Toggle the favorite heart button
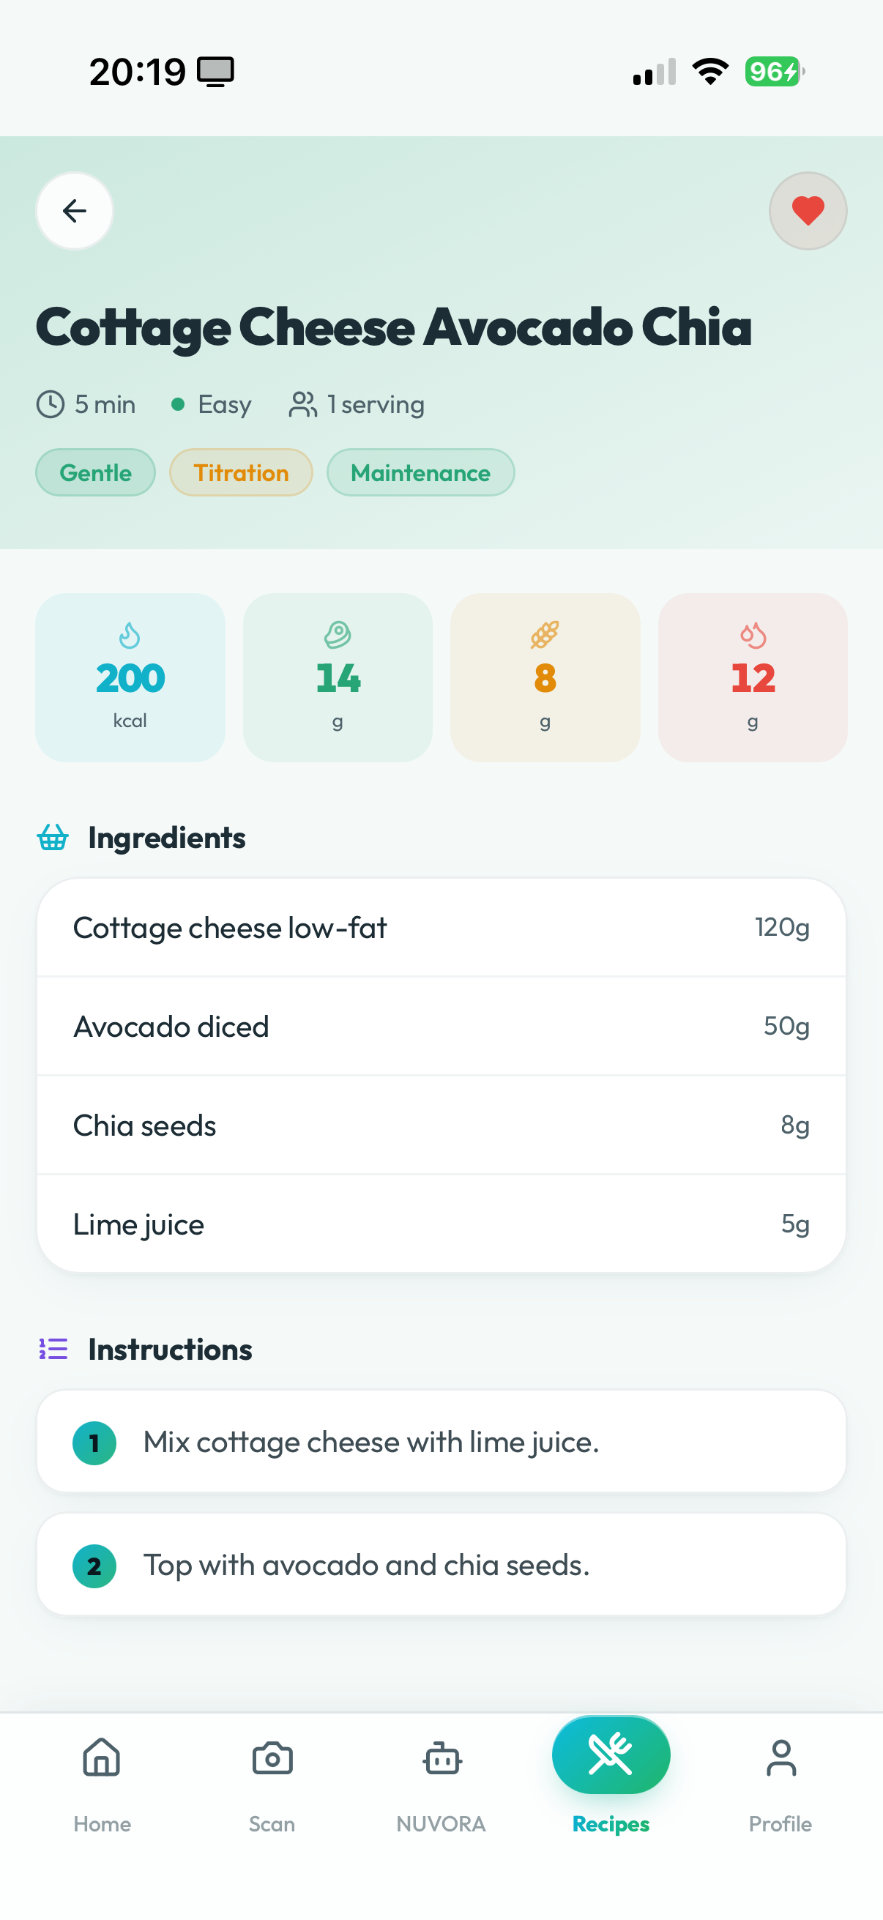This screenshot has height=1920, width=883. click(x=808, y=211)
